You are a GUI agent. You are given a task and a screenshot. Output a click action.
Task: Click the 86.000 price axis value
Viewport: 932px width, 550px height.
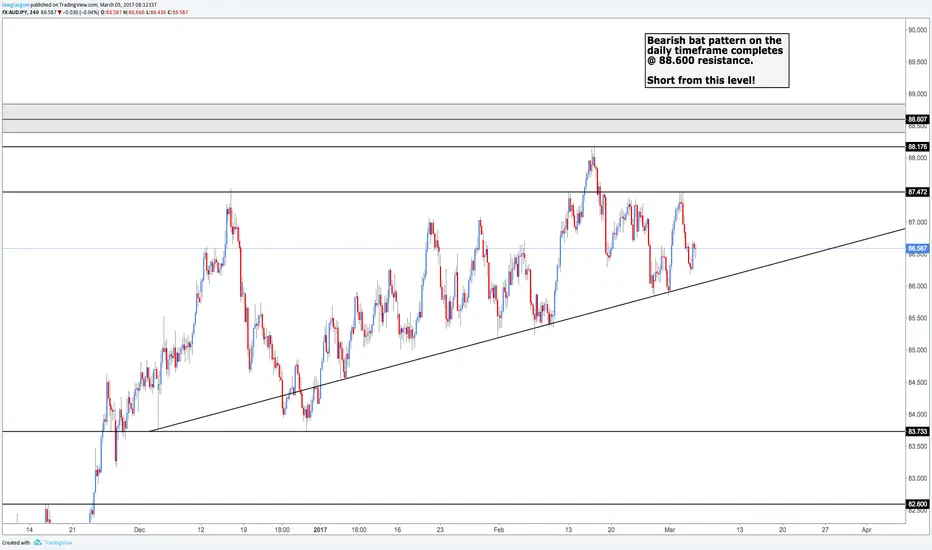click(x=918, y=286)
